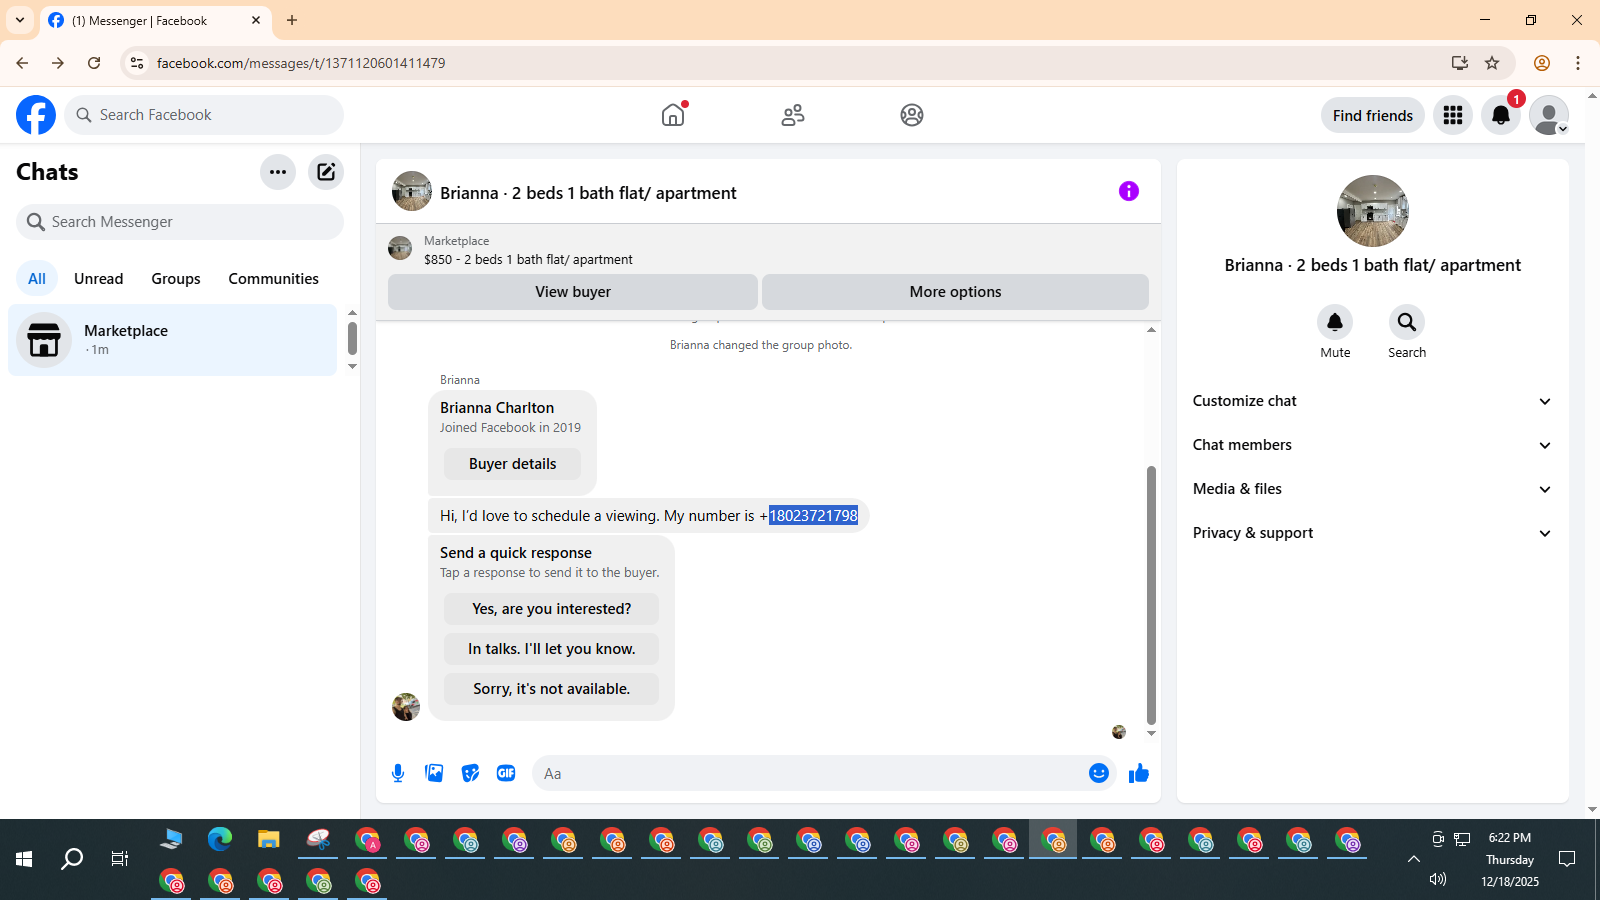View site information icon beside the URL
Screen dimensions: 1600x900
tap(137, 63)
